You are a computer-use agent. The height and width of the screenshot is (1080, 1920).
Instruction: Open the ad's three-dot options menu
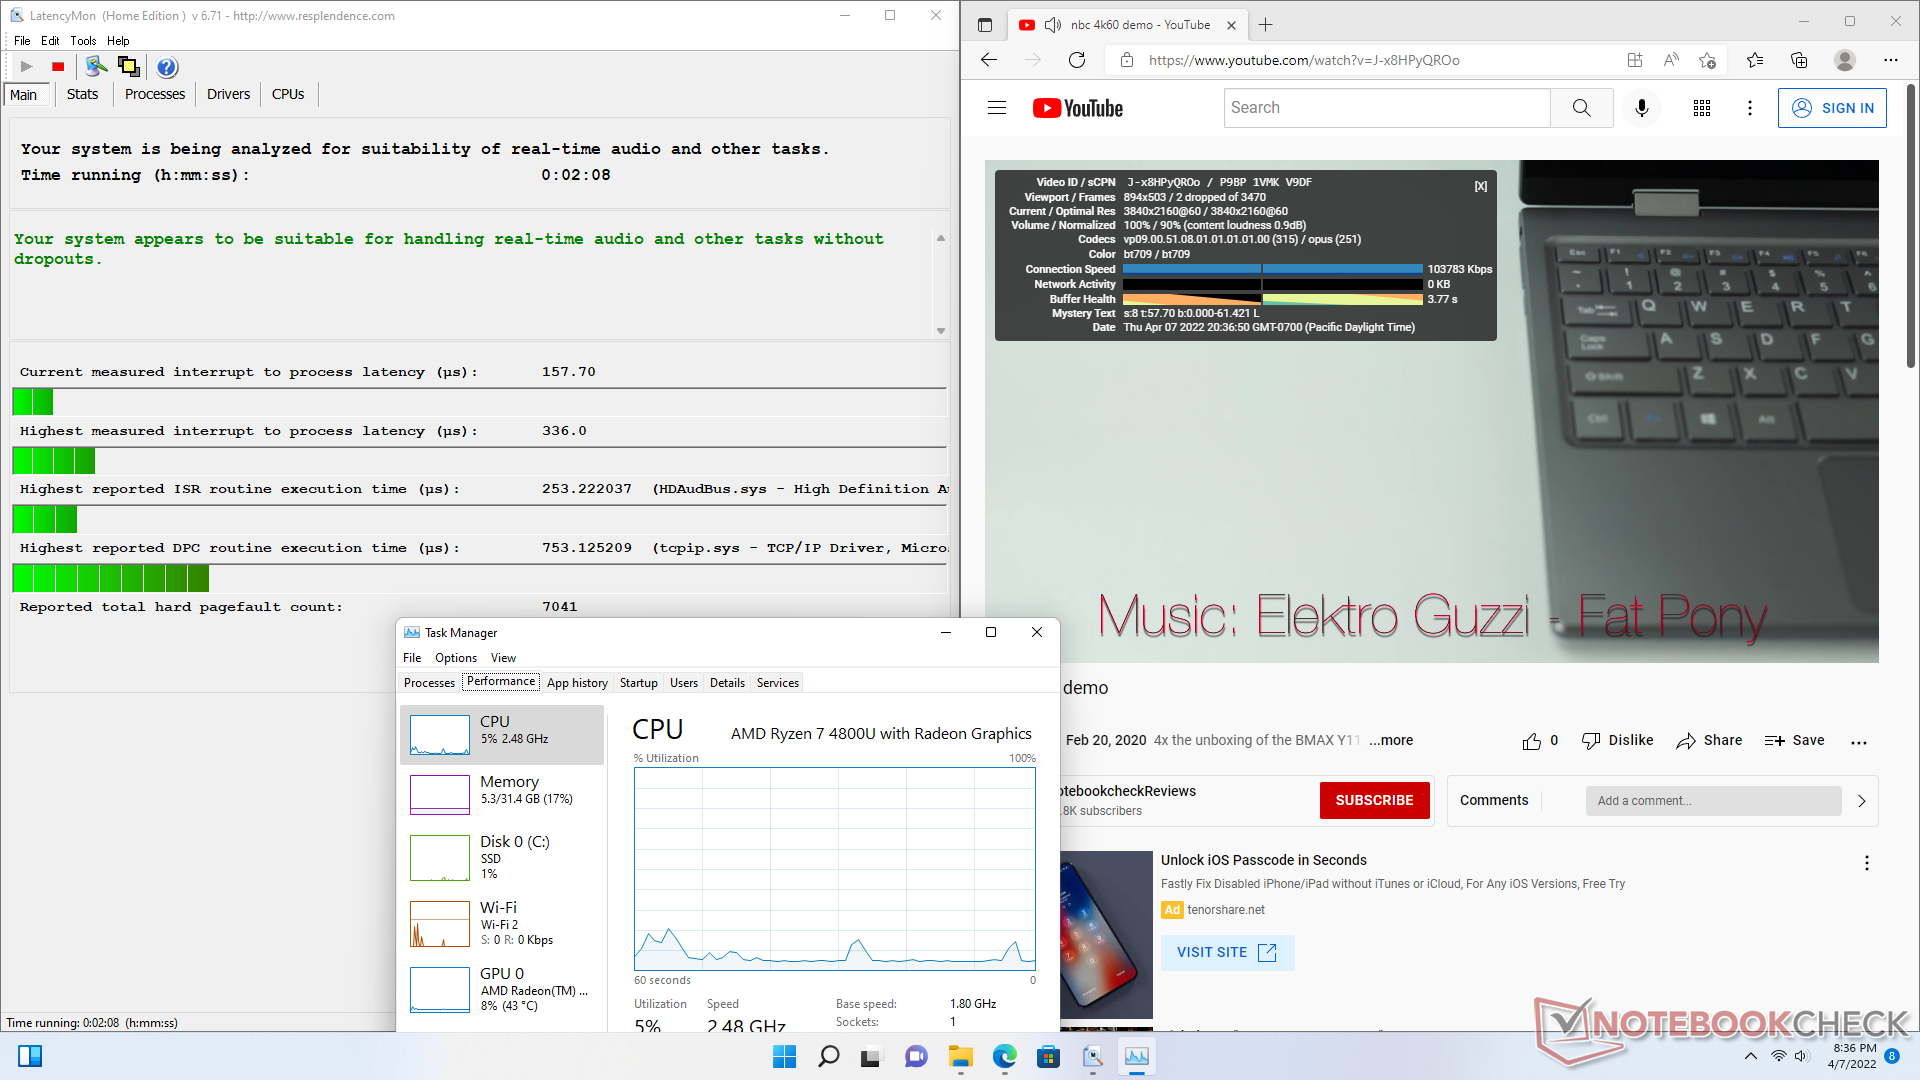1866,862
